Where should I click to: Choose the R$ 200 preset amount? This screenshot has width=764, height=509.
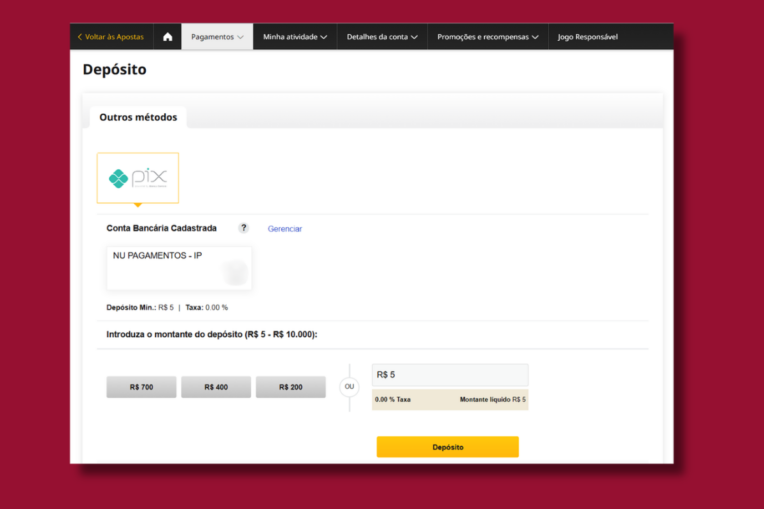[290, 387]
